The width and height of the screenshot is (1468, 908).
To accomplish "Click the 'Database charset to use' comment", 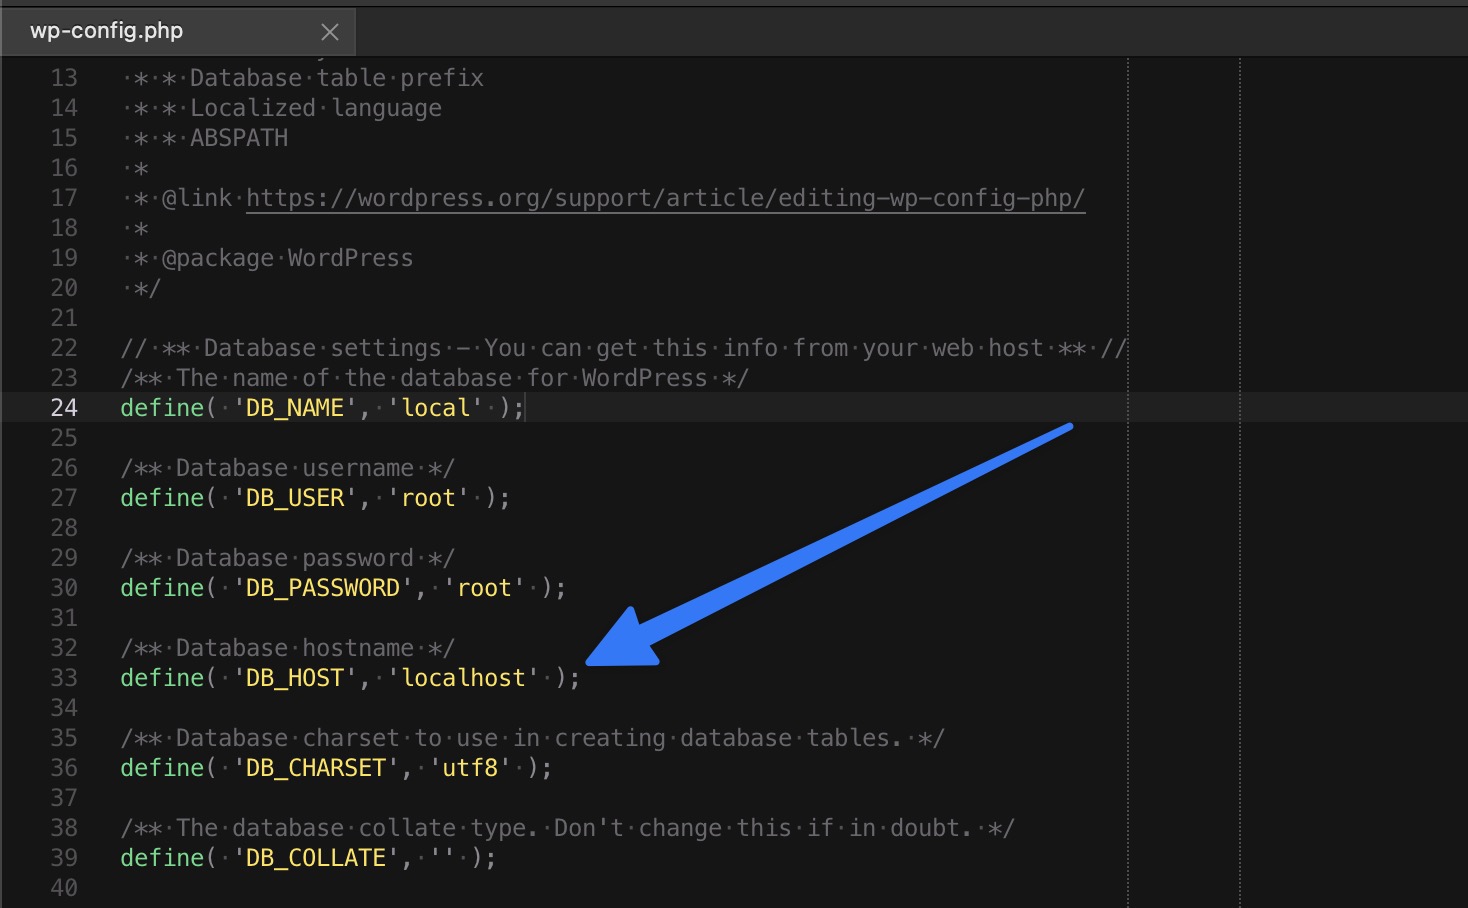I will pyautogui.click(x=532, y=738).
